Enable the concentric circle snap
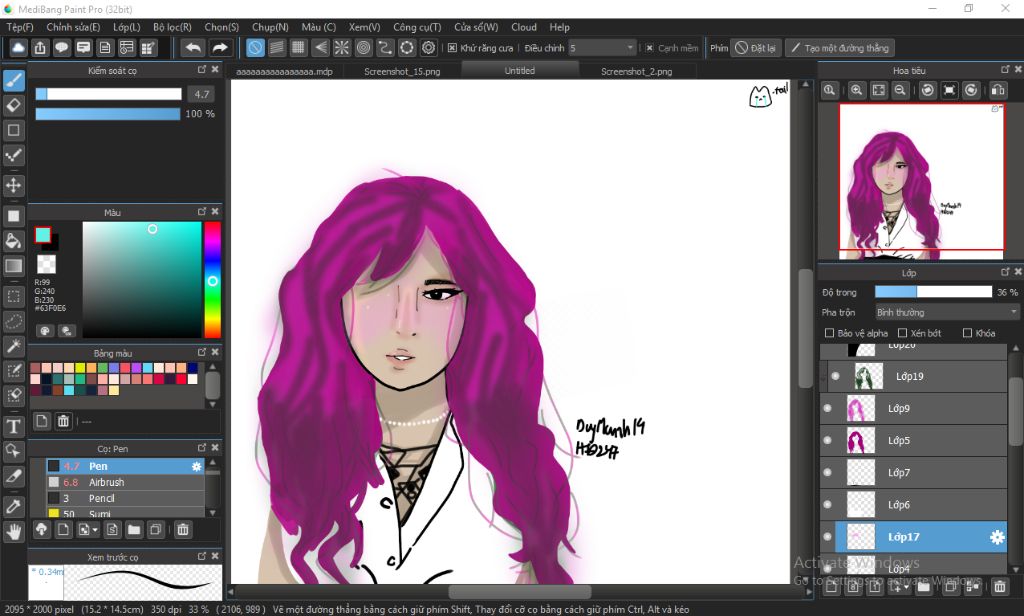The height and width of the screenshot is (616, 1024). coord(364,48)
